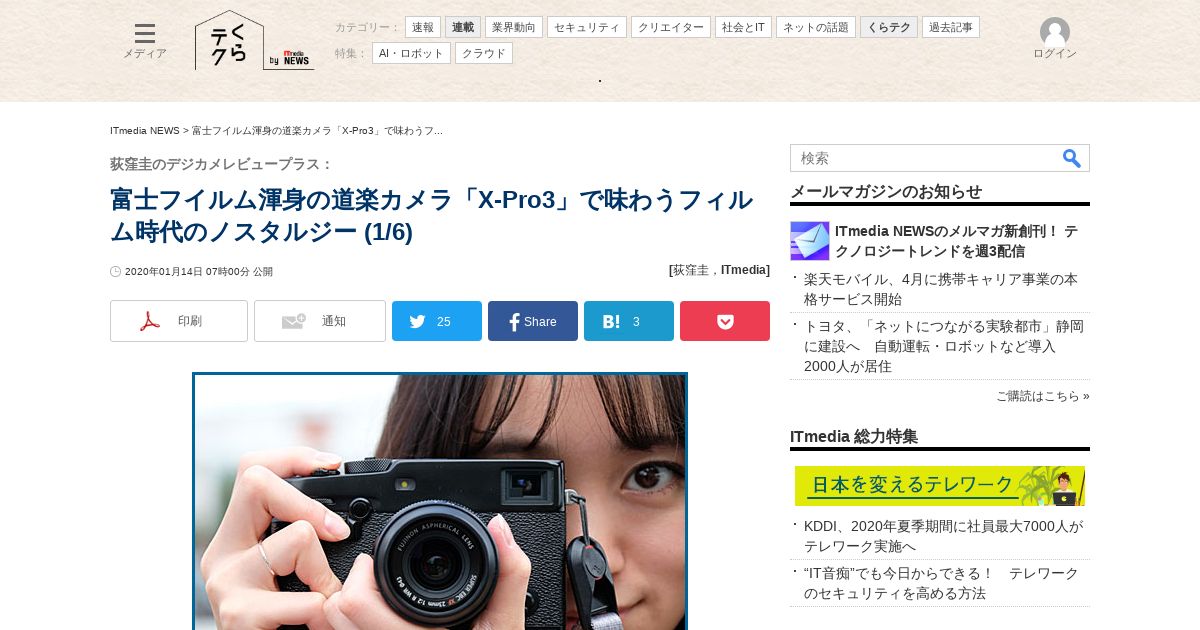This screenshot has height=630, width=1200.
Task: Click the X-Pro3 camera article photo
Action: coord(440,502)
